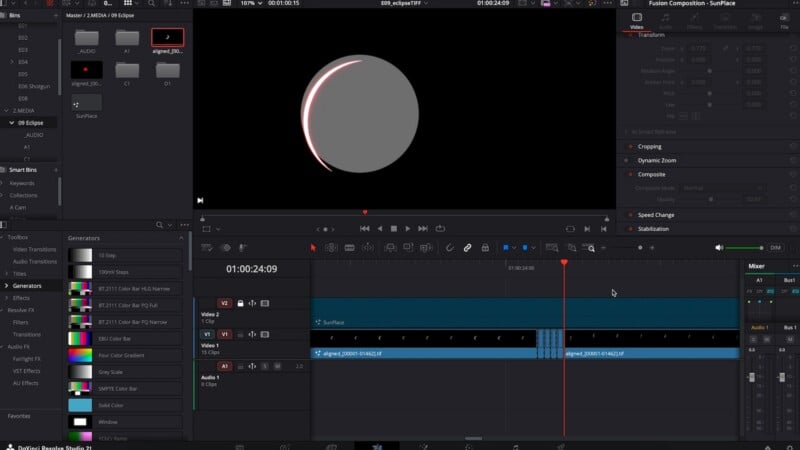Toggle loop playback button
This screenshot has width=800, height=450.
coord(440,229)
